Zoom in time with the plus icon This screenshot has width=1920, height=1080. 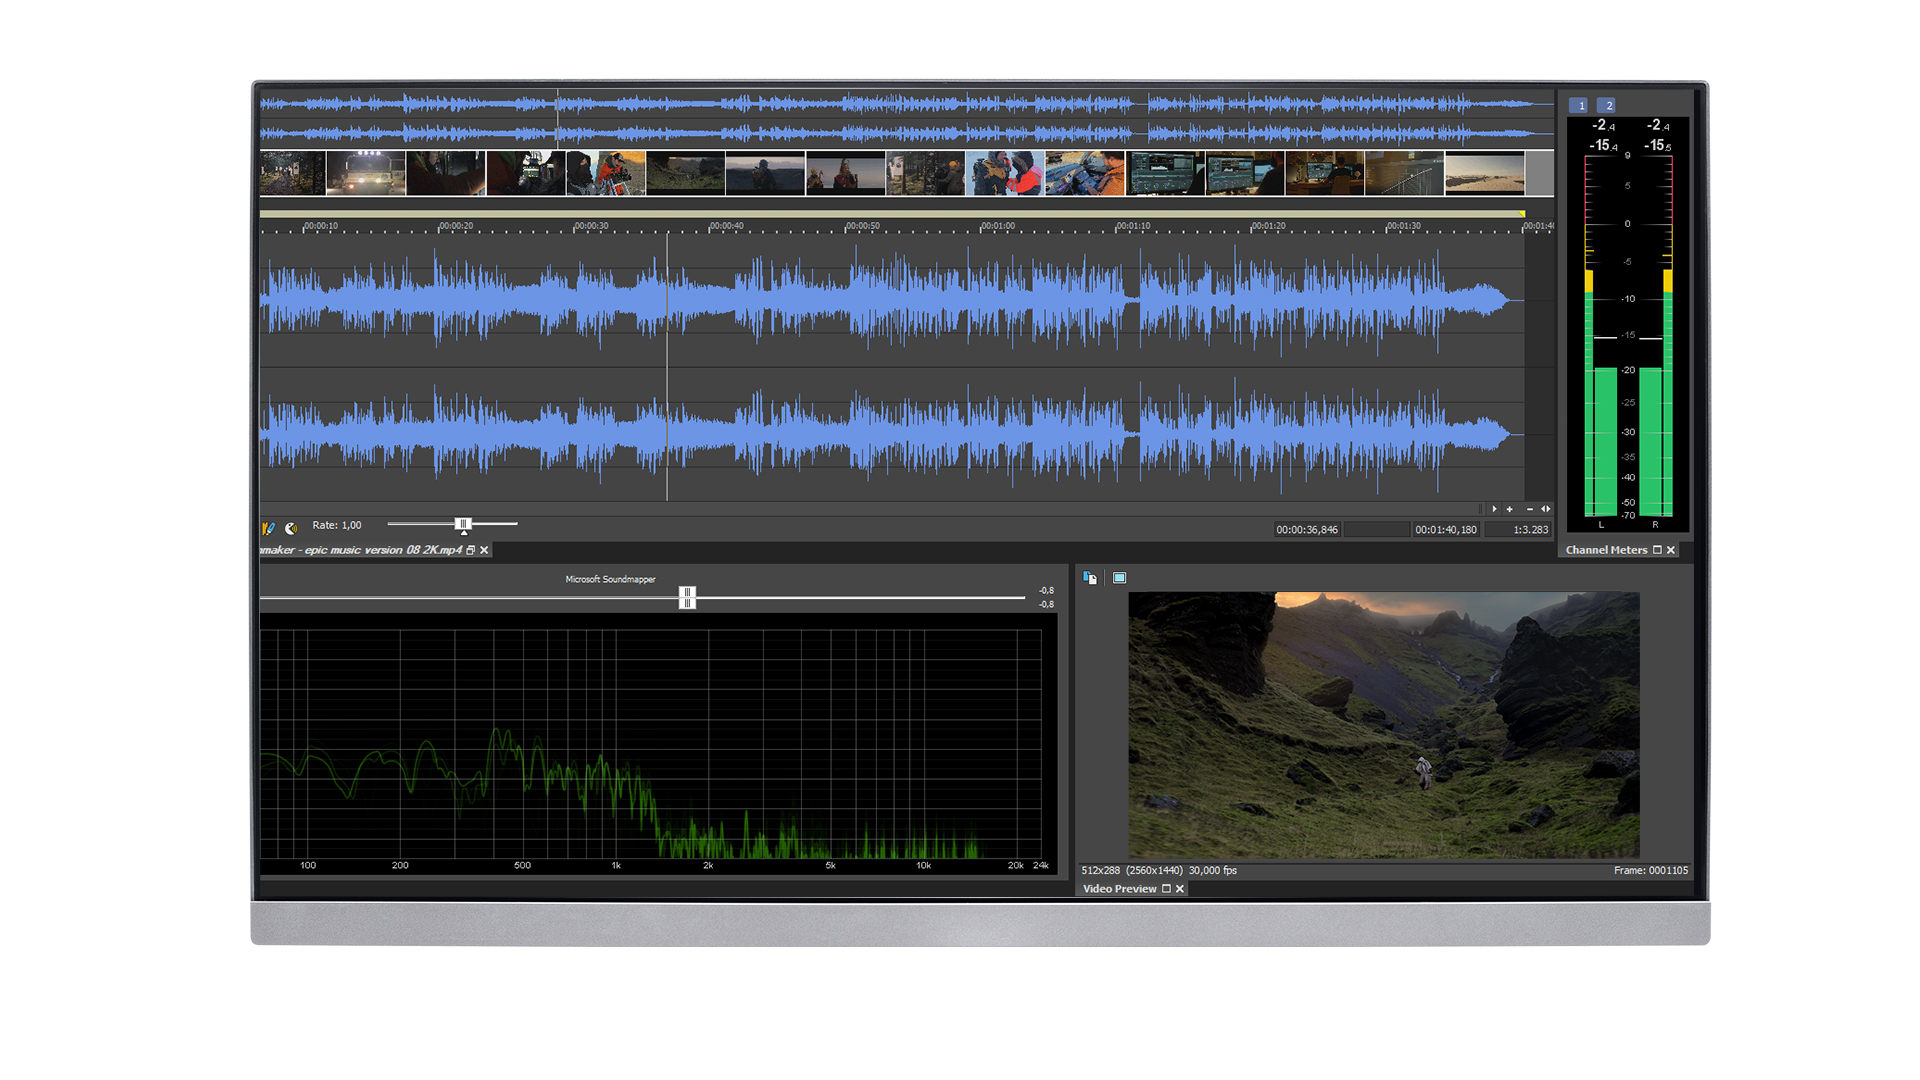[1510, 509]
